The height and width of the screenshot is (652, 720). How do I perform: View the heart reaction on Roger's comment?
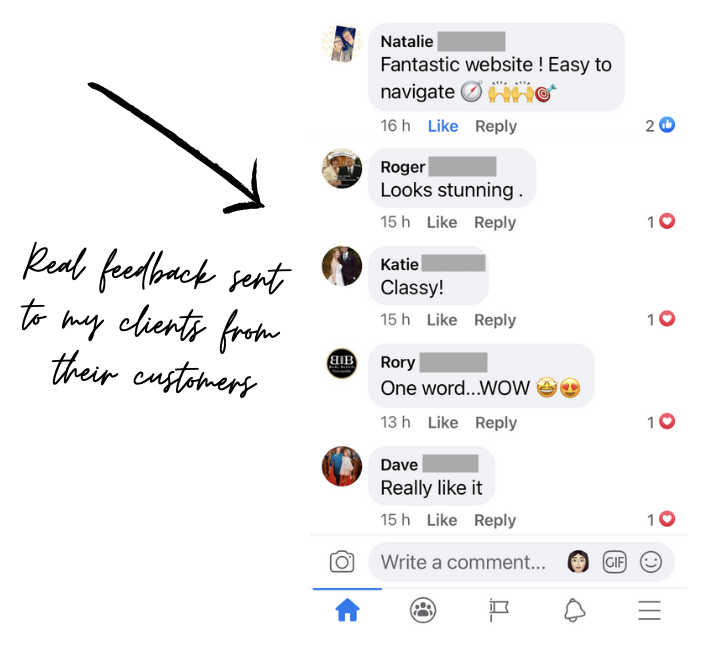[661, 222]
